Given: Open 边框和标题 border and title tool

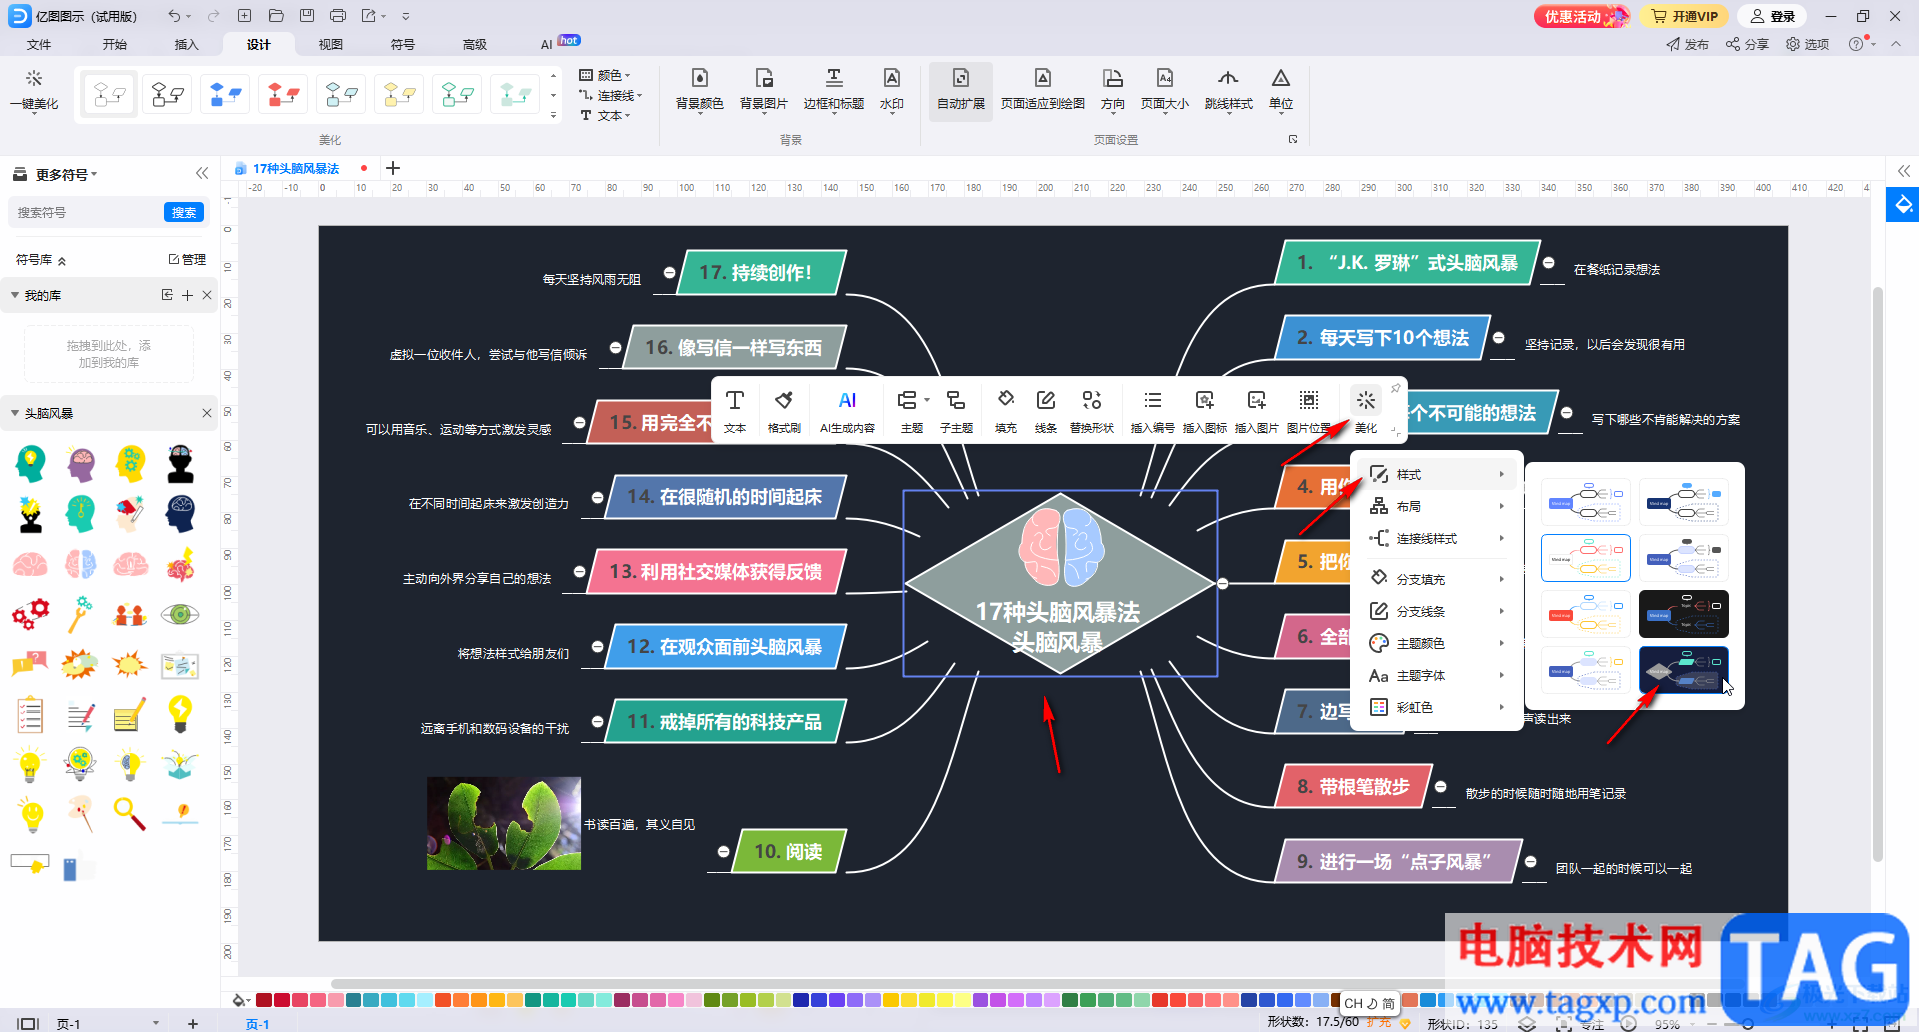Looking at the screenshot, I should pyautogui.click(x=833, y=89).
